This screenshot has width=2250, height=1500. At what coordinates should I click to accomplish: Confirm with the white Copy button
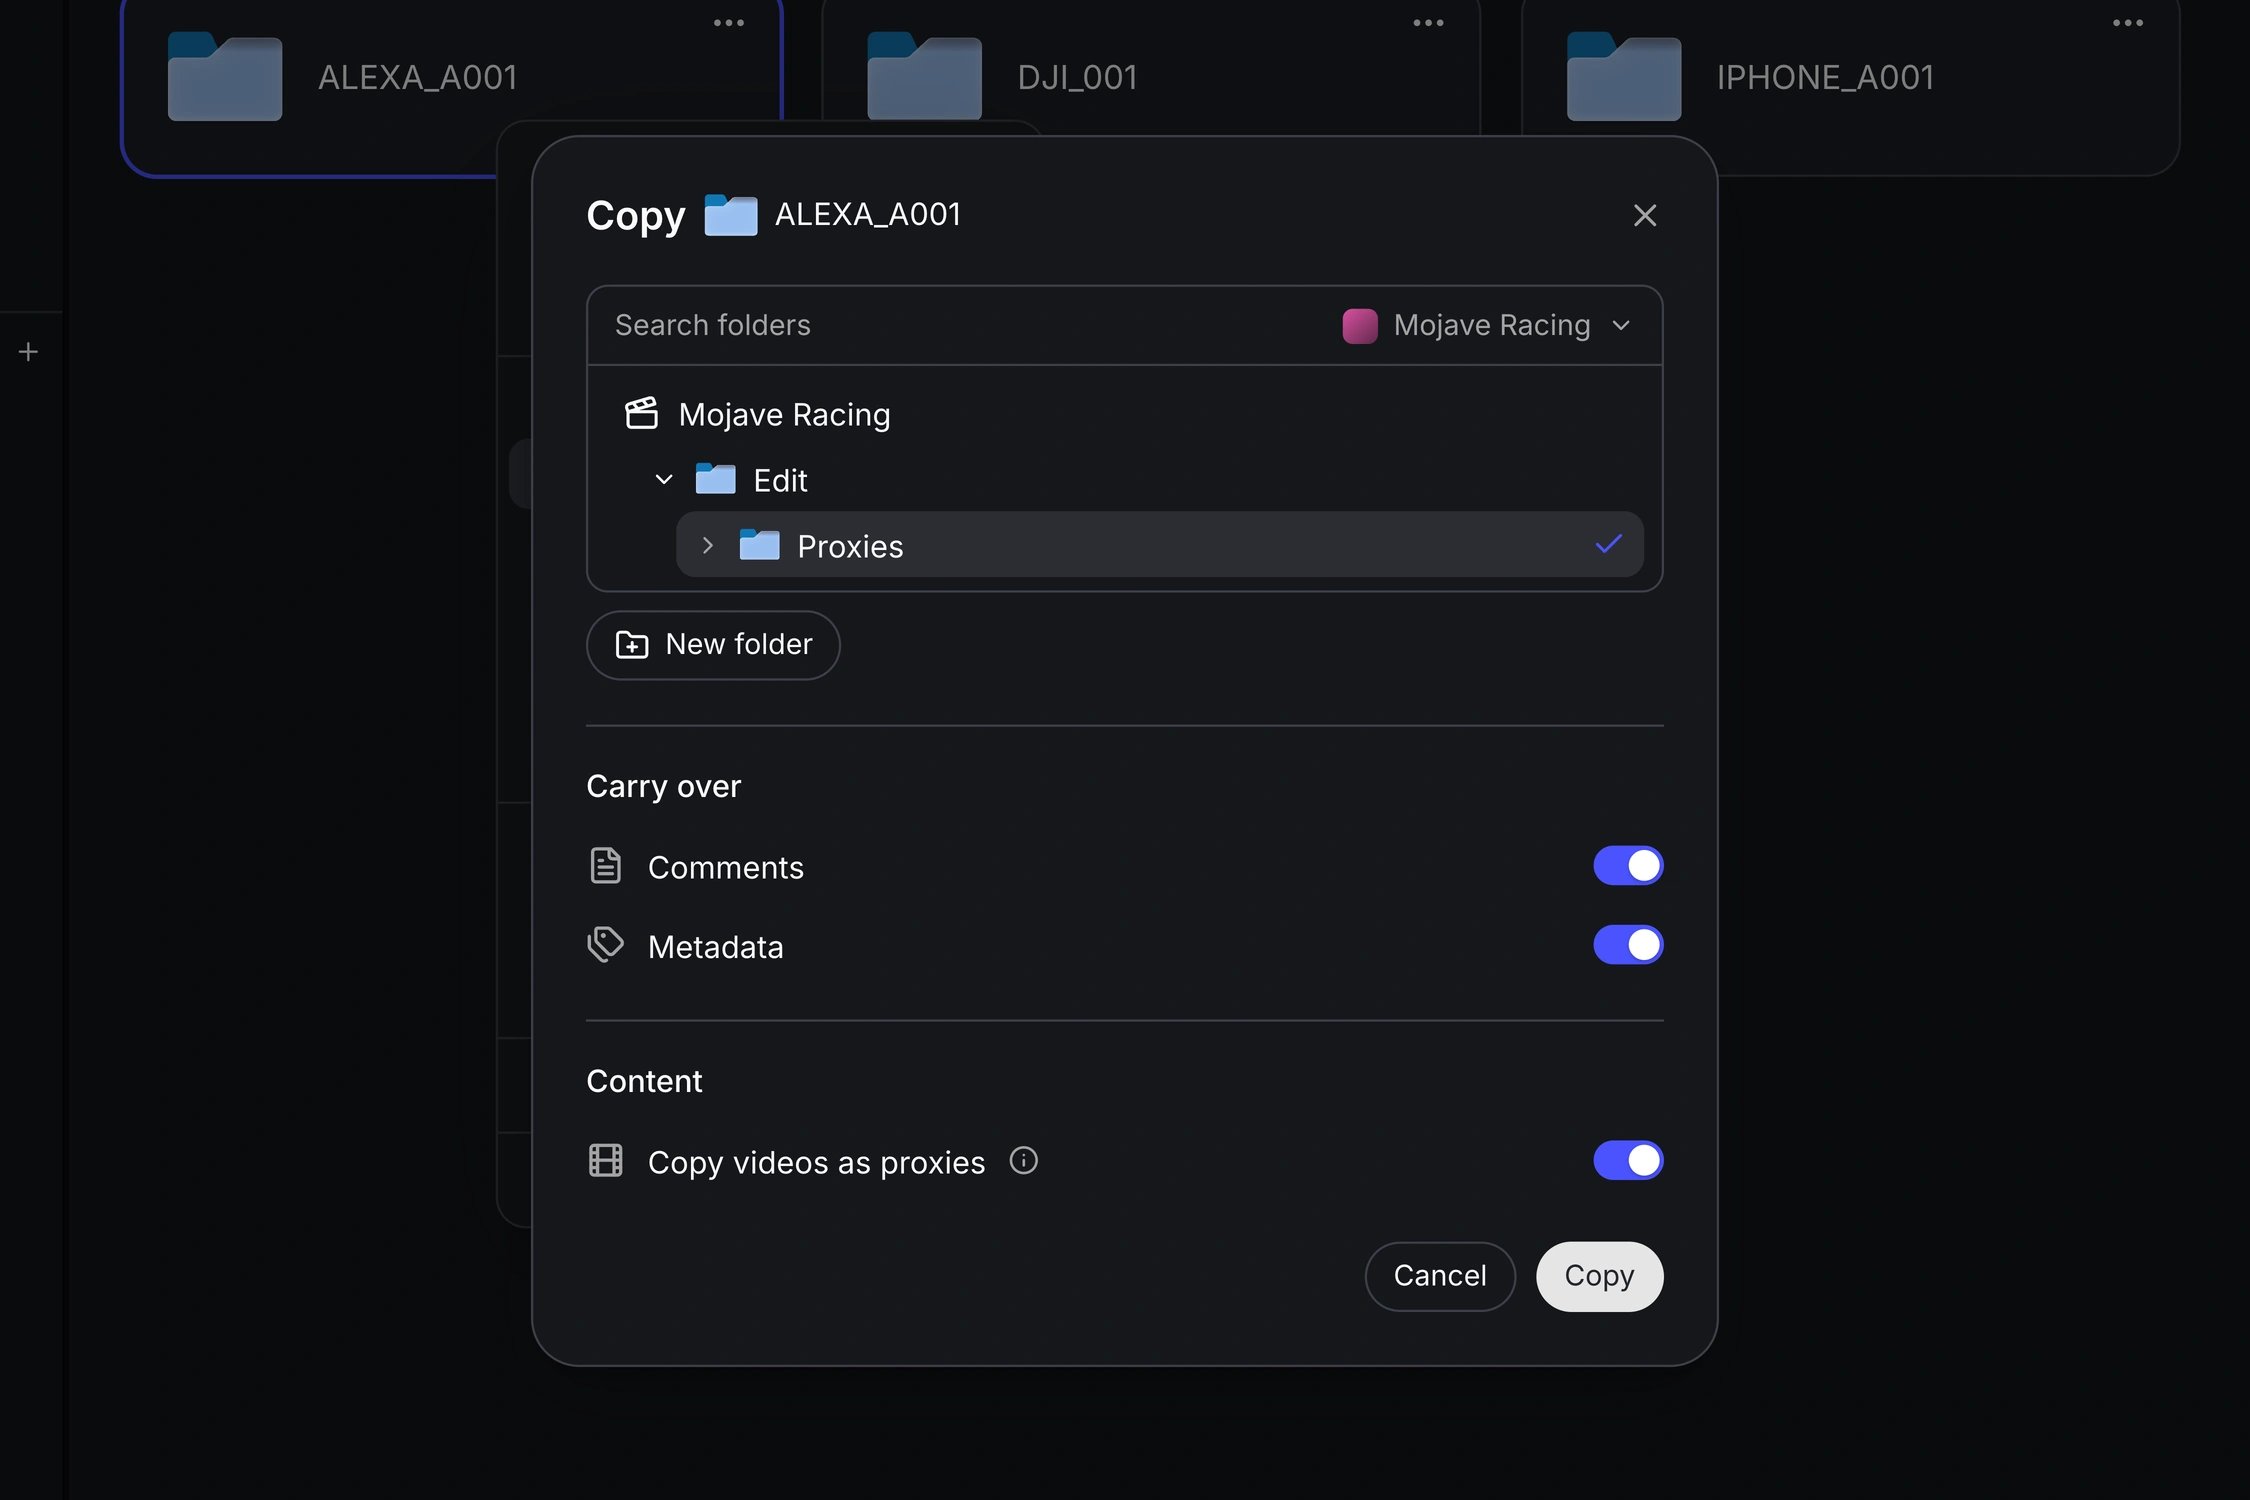click(1599, 1276)
